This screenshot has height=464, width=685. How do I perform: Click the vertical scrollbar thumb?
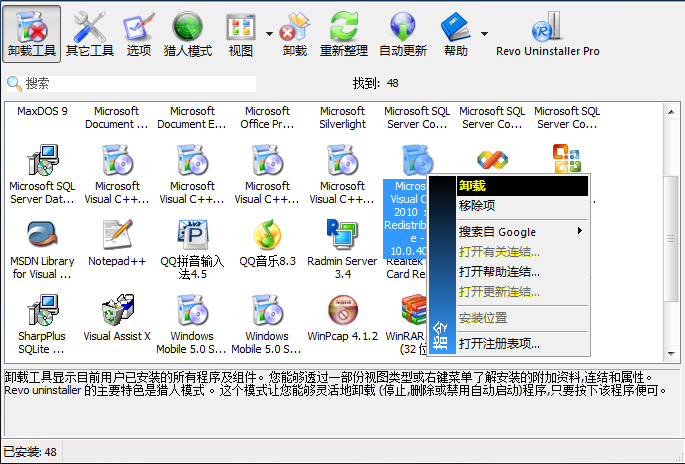coord(671,239)
